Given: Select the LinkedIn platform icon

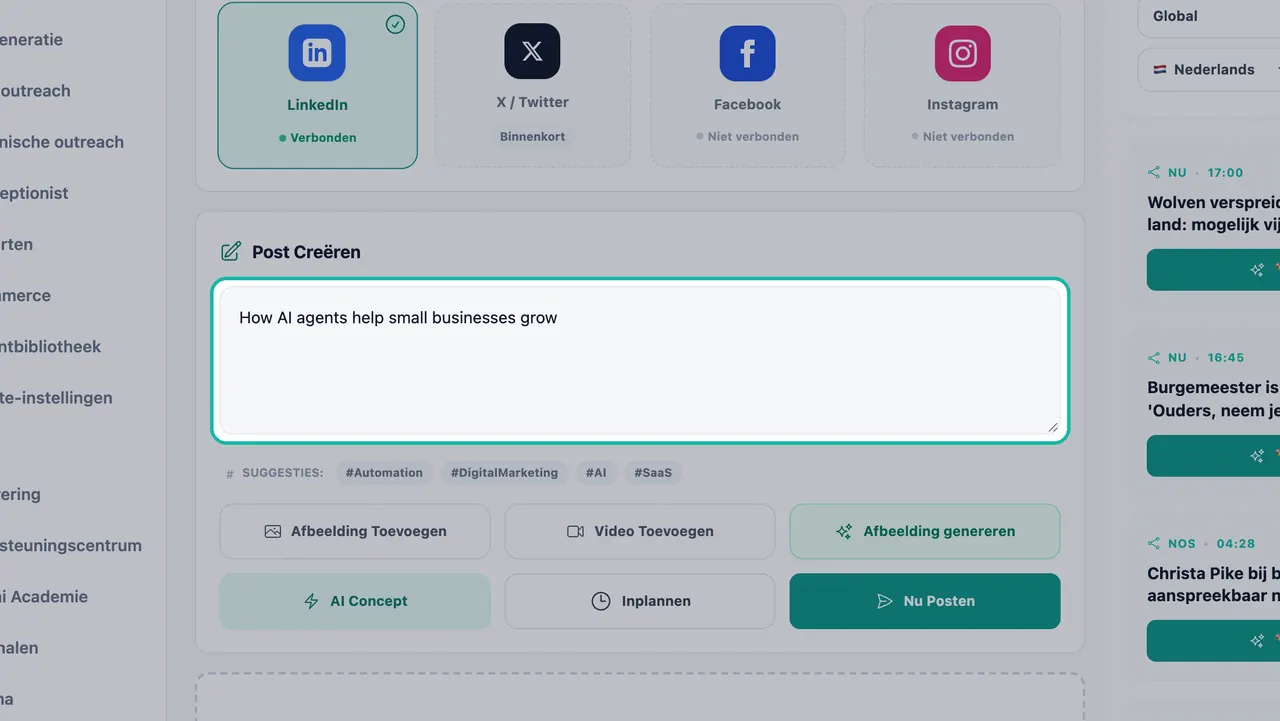Looking at the screenshot, I should [317, 53].
